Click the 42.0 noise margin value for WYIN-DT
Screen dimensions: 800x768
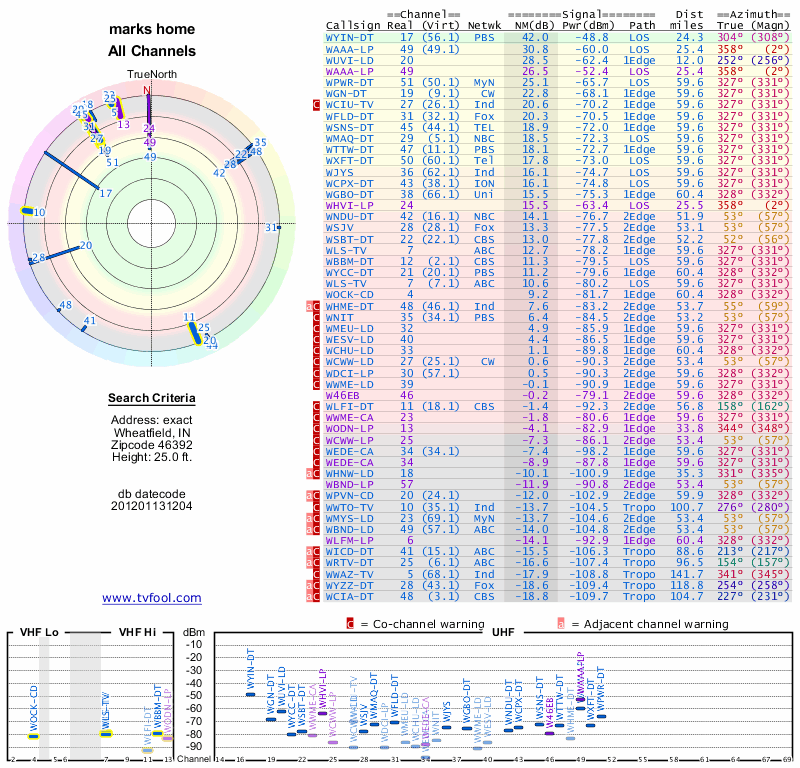pyautogui.click(x=535, y=38)
